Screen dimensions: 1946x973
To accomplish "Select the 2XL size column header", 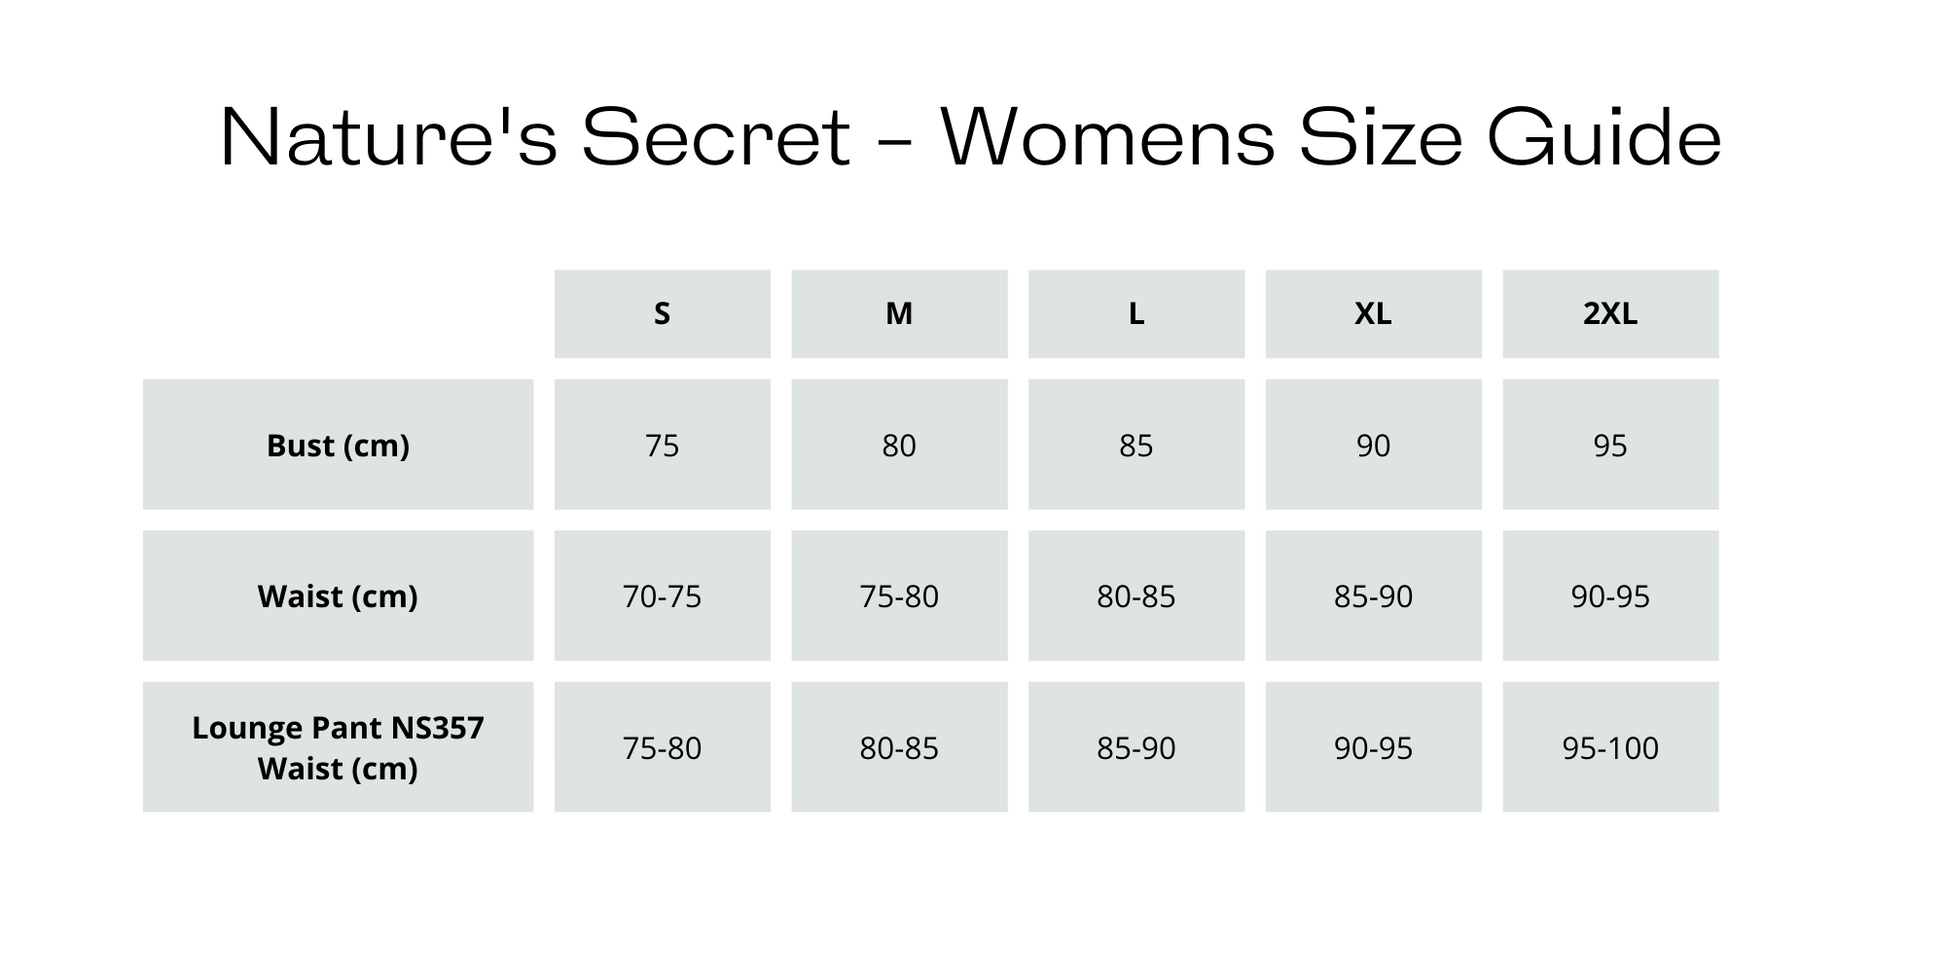I will [1610, 314].
